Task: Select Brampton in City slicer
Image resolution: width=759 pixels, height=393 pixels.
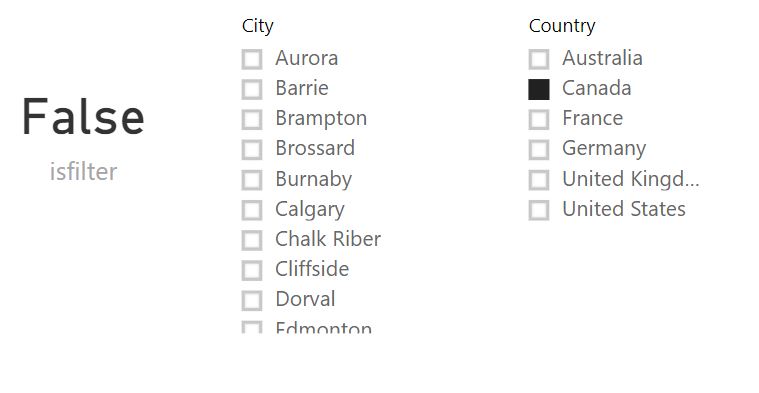Action: [252, 120]
